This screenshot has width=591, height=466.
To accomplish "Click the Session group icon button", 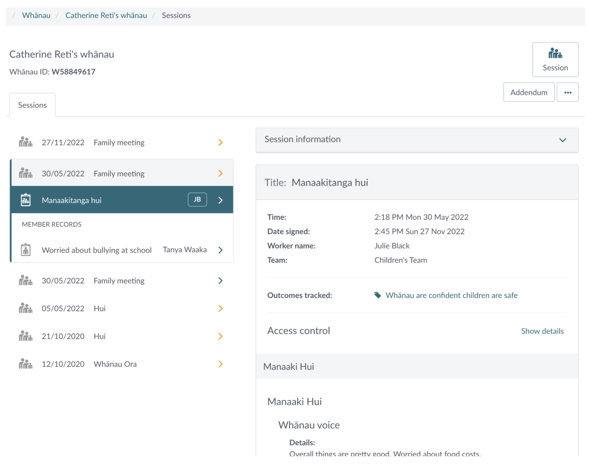I will pyautogui.click(x=555, y=60).
